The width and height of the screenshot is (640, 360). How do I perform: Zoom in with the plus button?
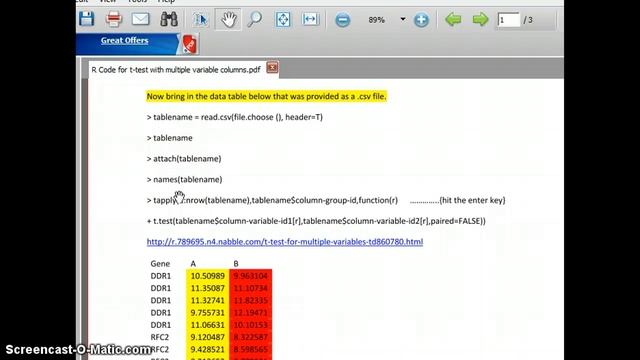coord(421,20)
